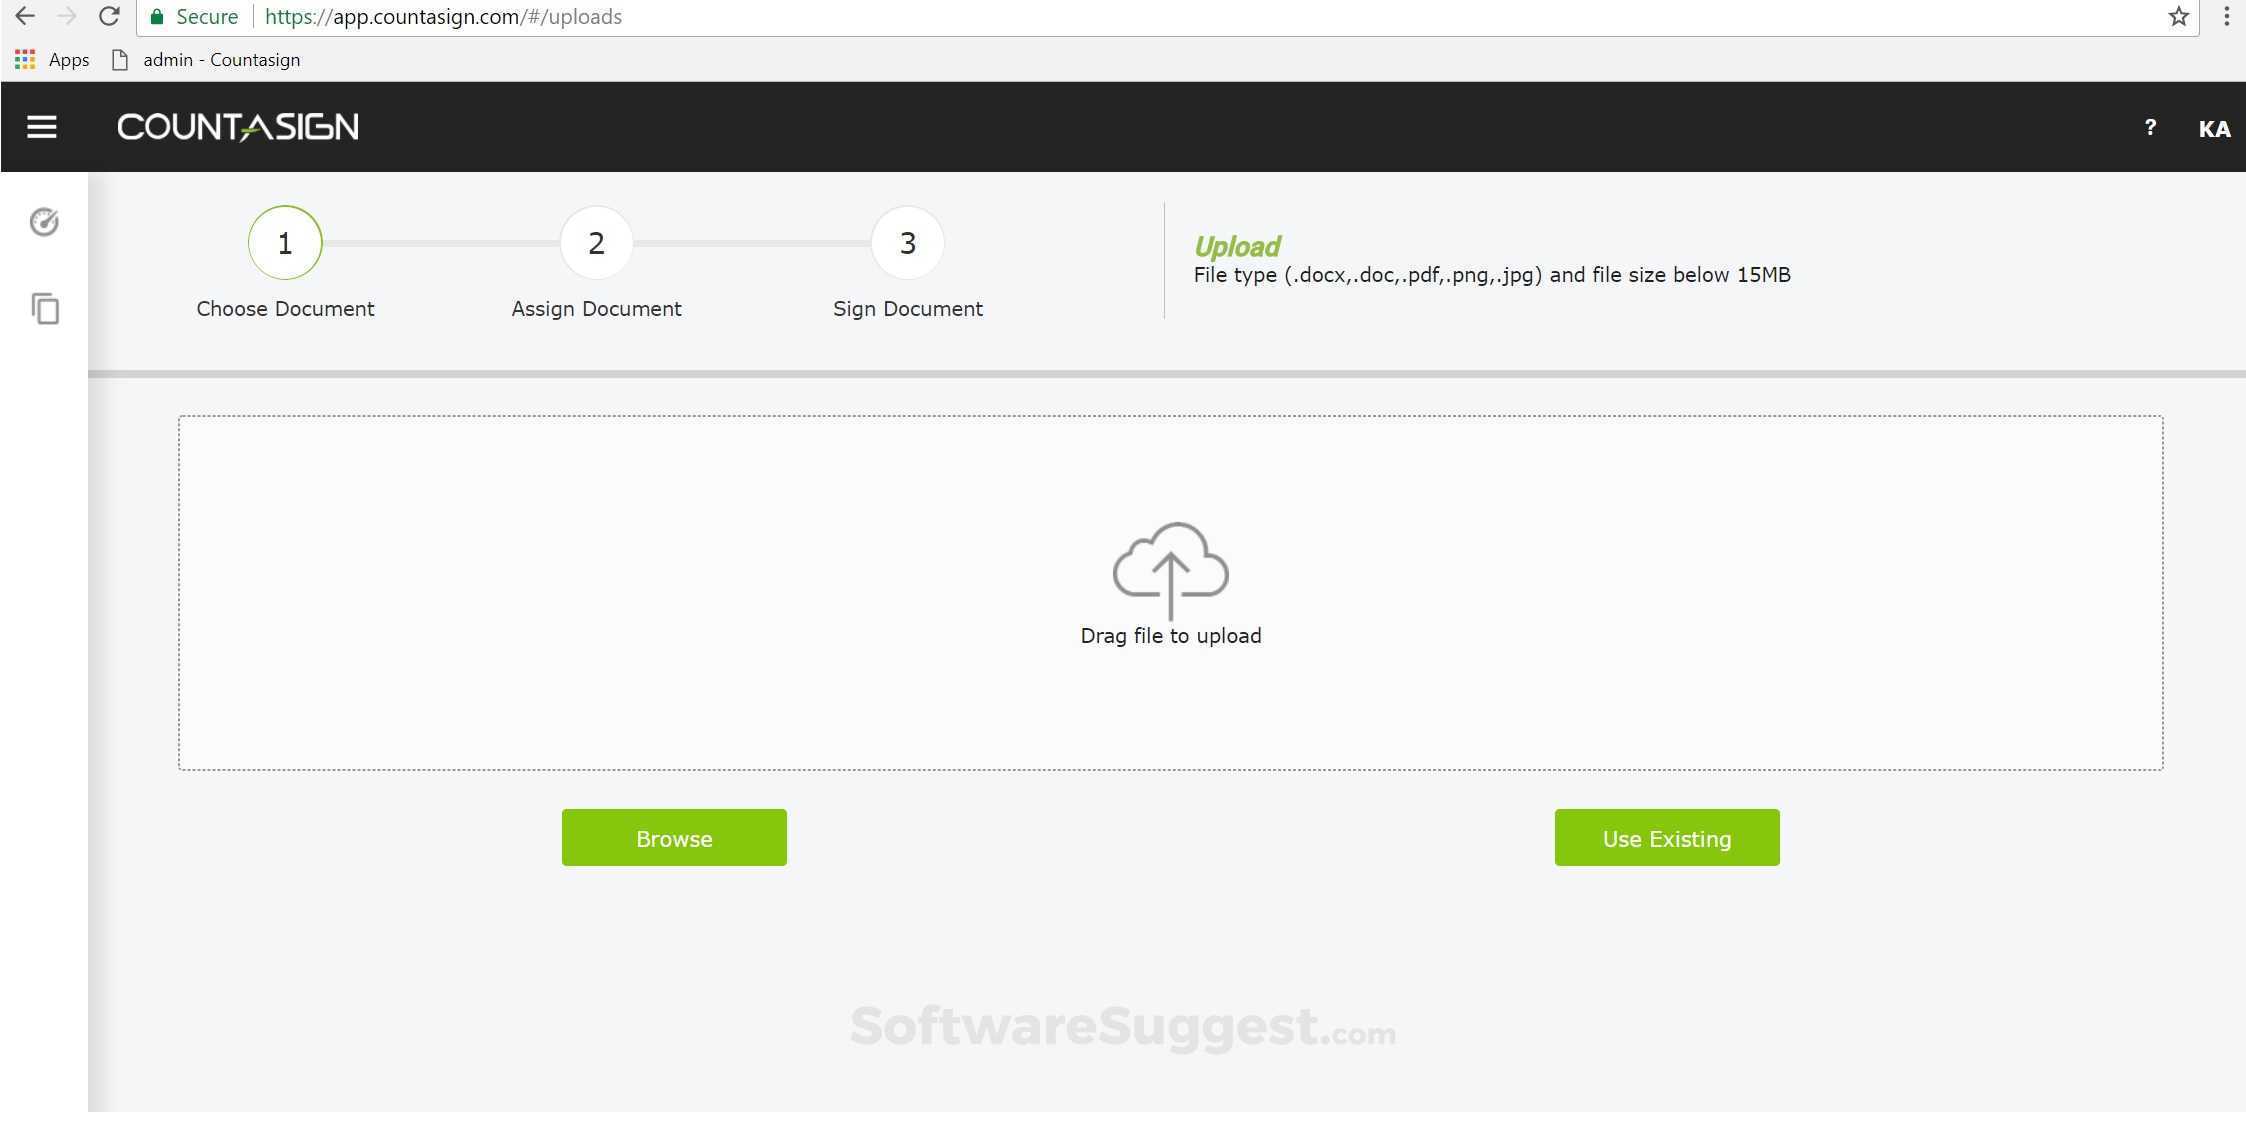Open the help question mark icon

click(2150, 127)
